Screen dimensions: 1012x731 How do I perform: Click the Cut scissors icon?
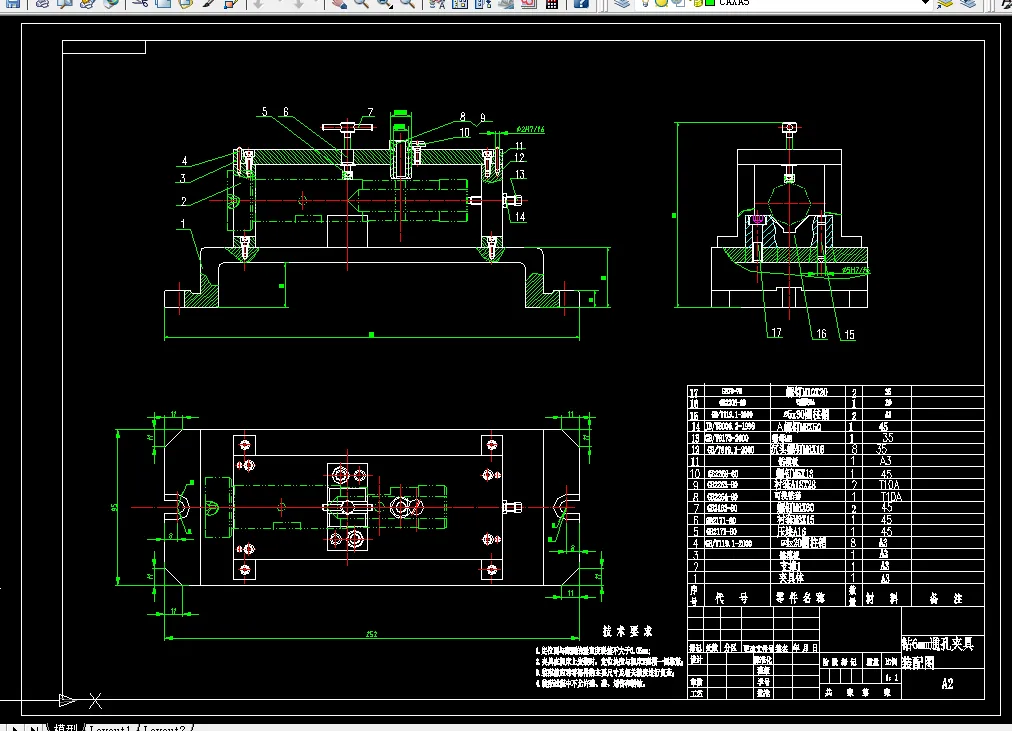coord(140,3)
